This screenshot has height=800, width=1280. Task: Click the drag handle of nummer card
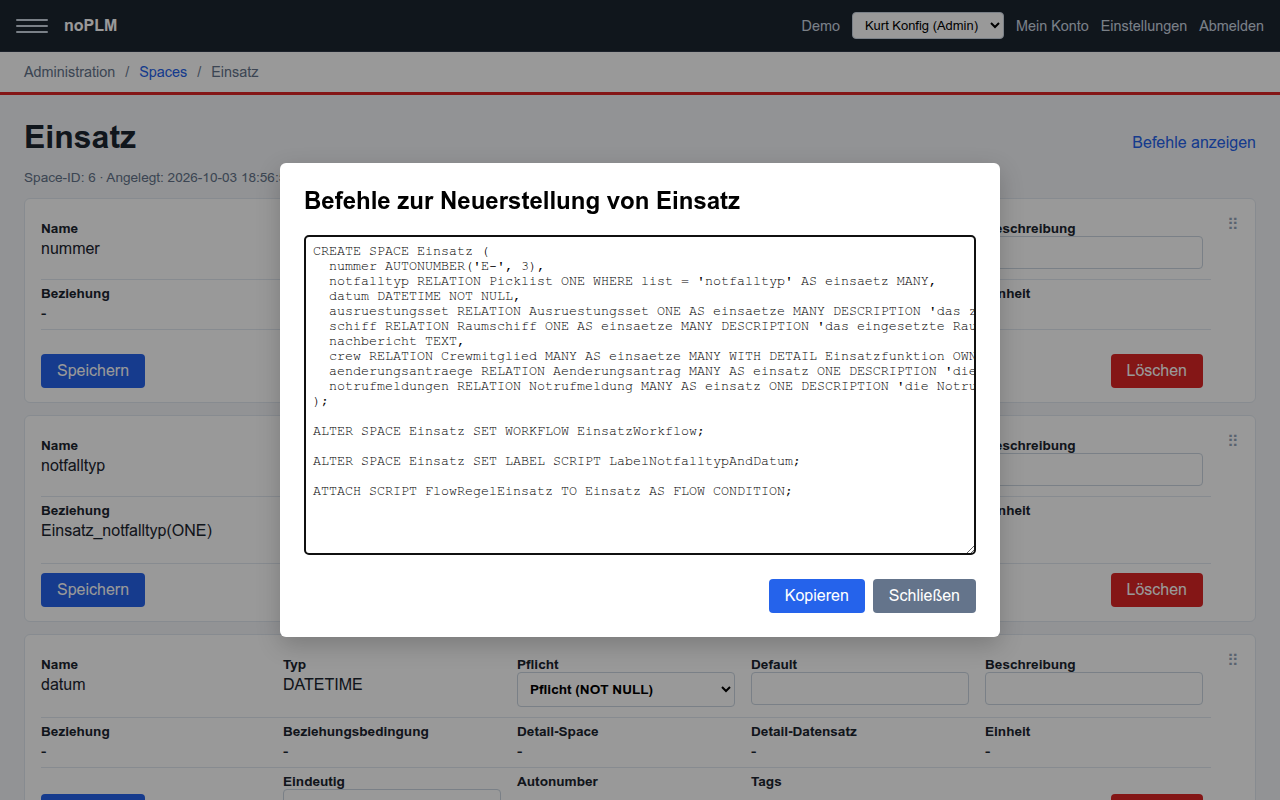1233,224
